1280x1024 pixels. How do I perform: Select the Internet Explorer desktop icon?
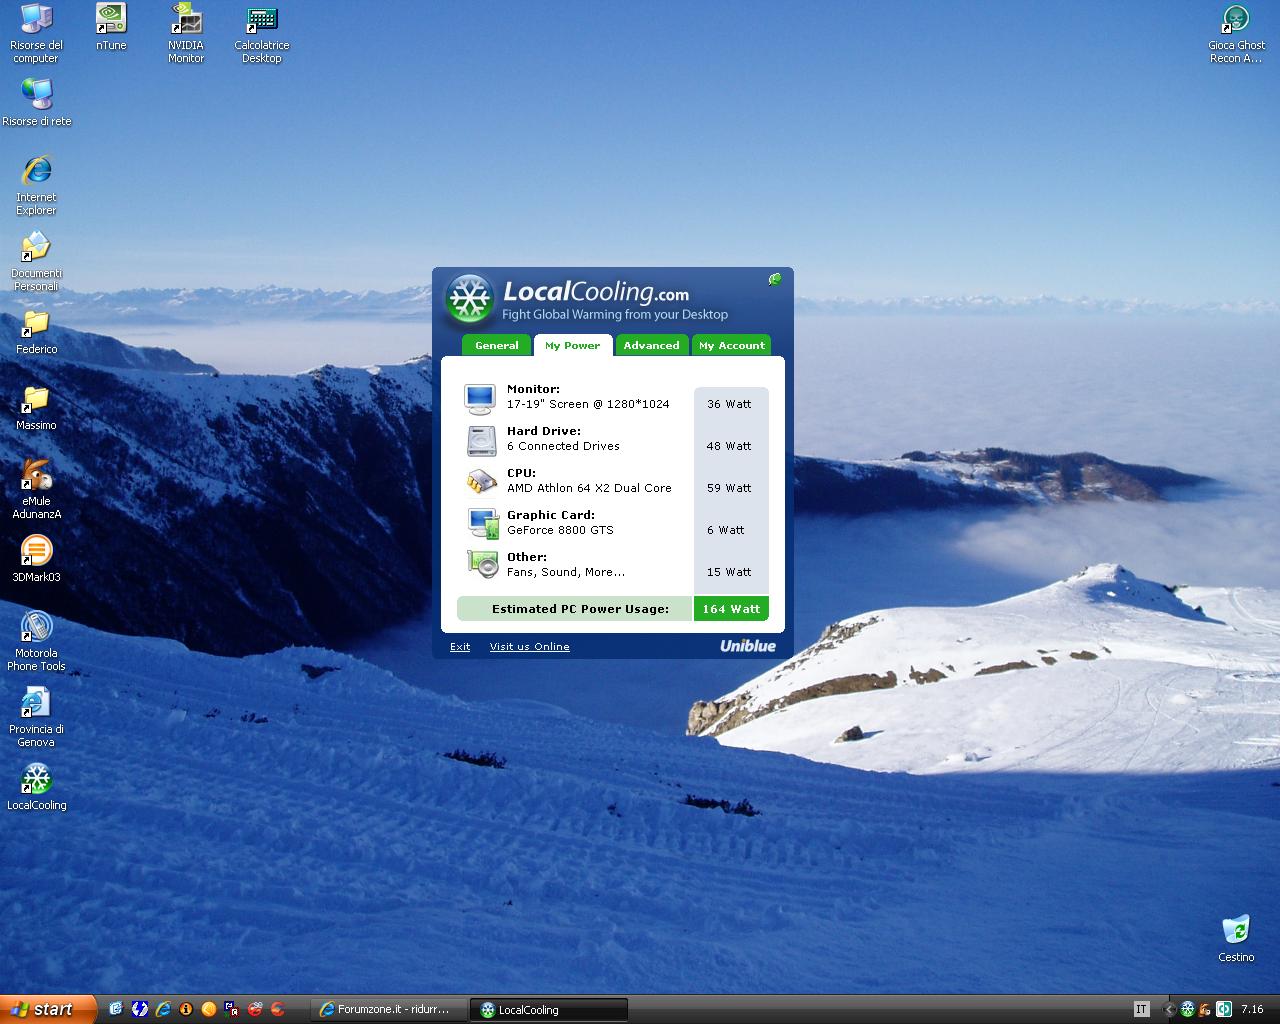point(36,185)
